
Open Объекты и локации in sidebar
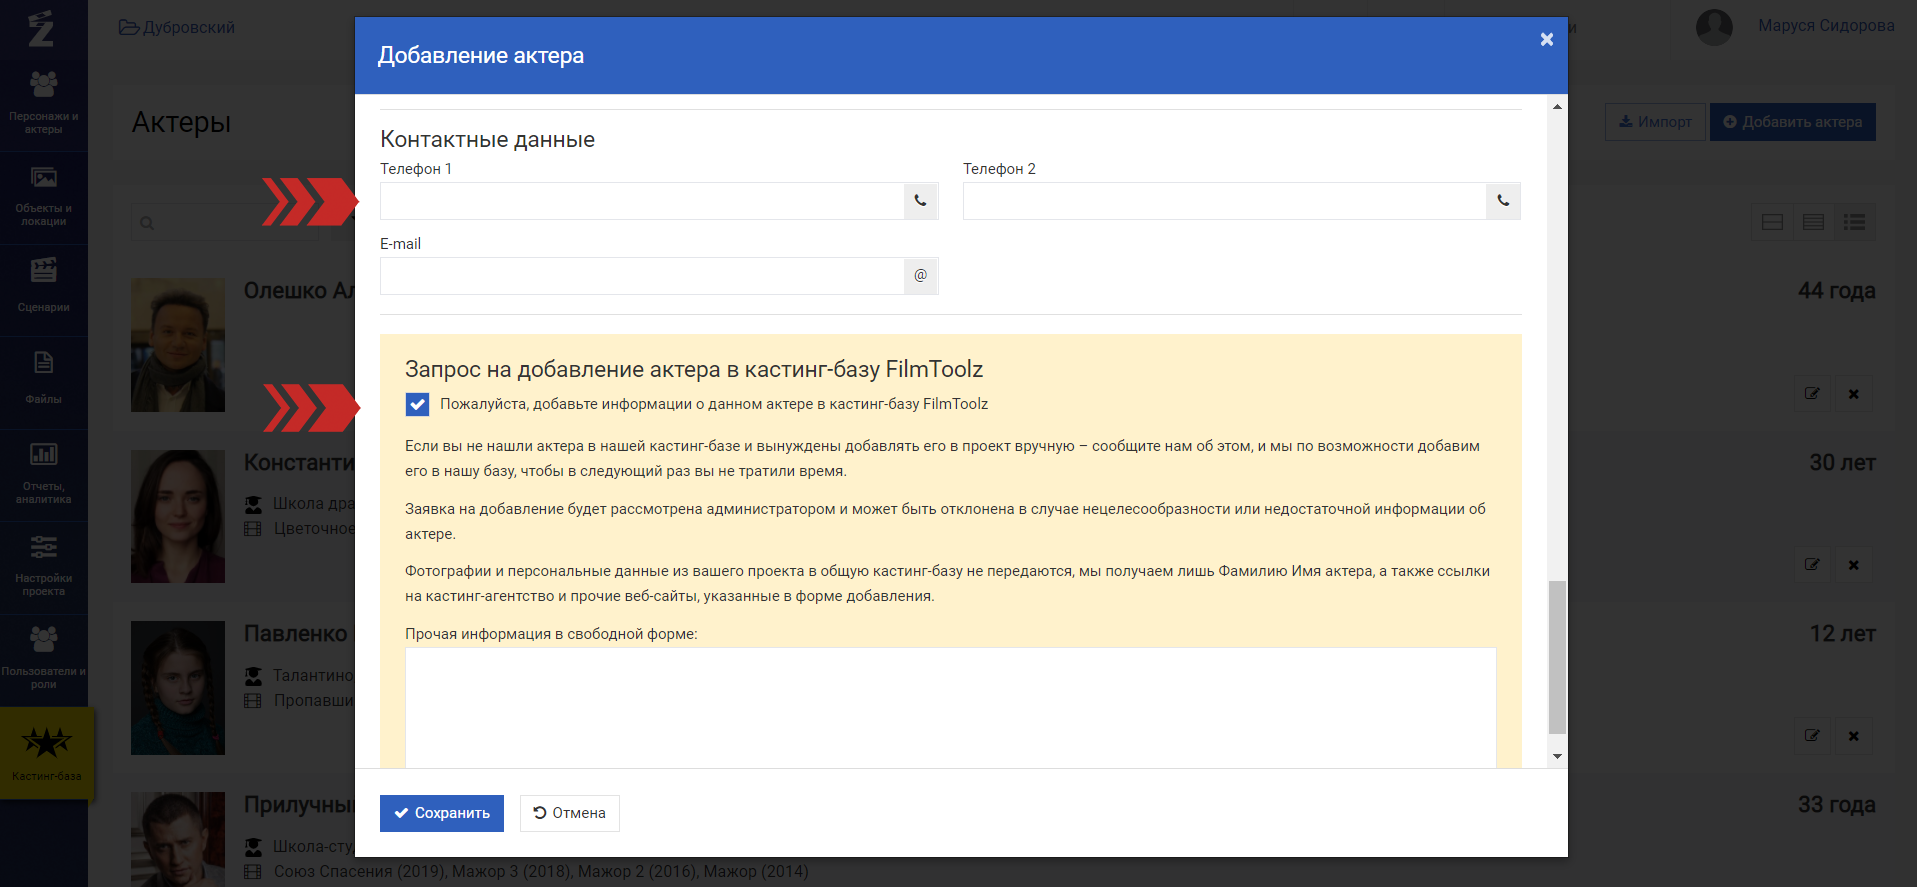(x=44, y=198)
